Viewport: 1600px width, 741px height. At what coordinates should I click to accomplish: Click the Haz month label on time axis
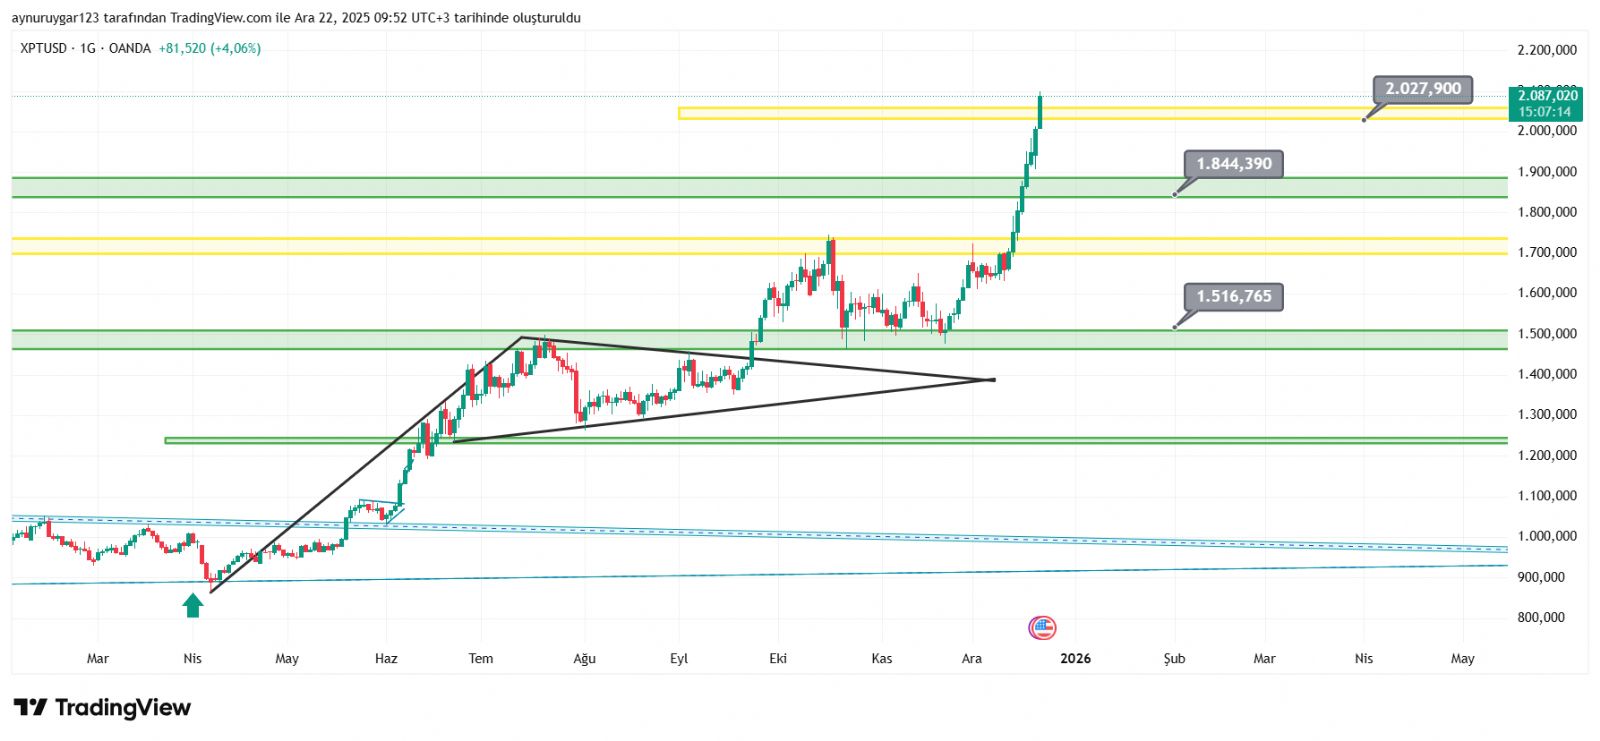coord(386,658)
